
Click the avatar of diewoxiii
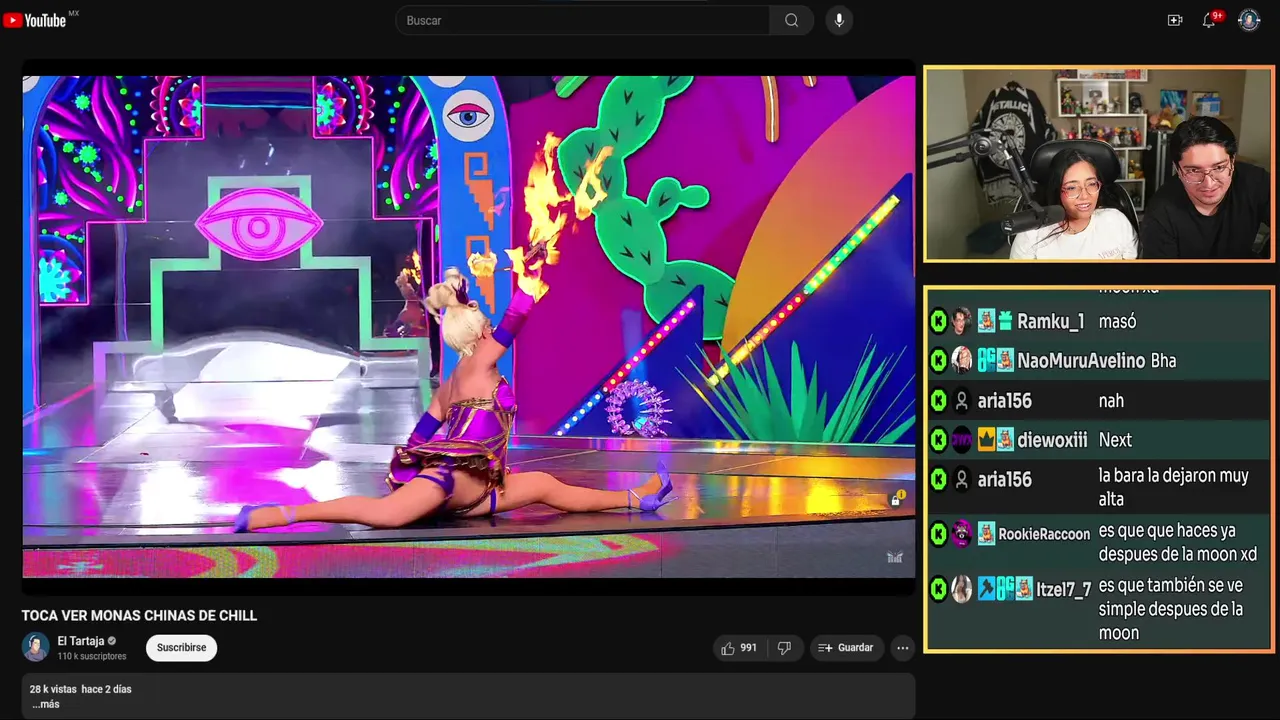[x=961, y=440]
